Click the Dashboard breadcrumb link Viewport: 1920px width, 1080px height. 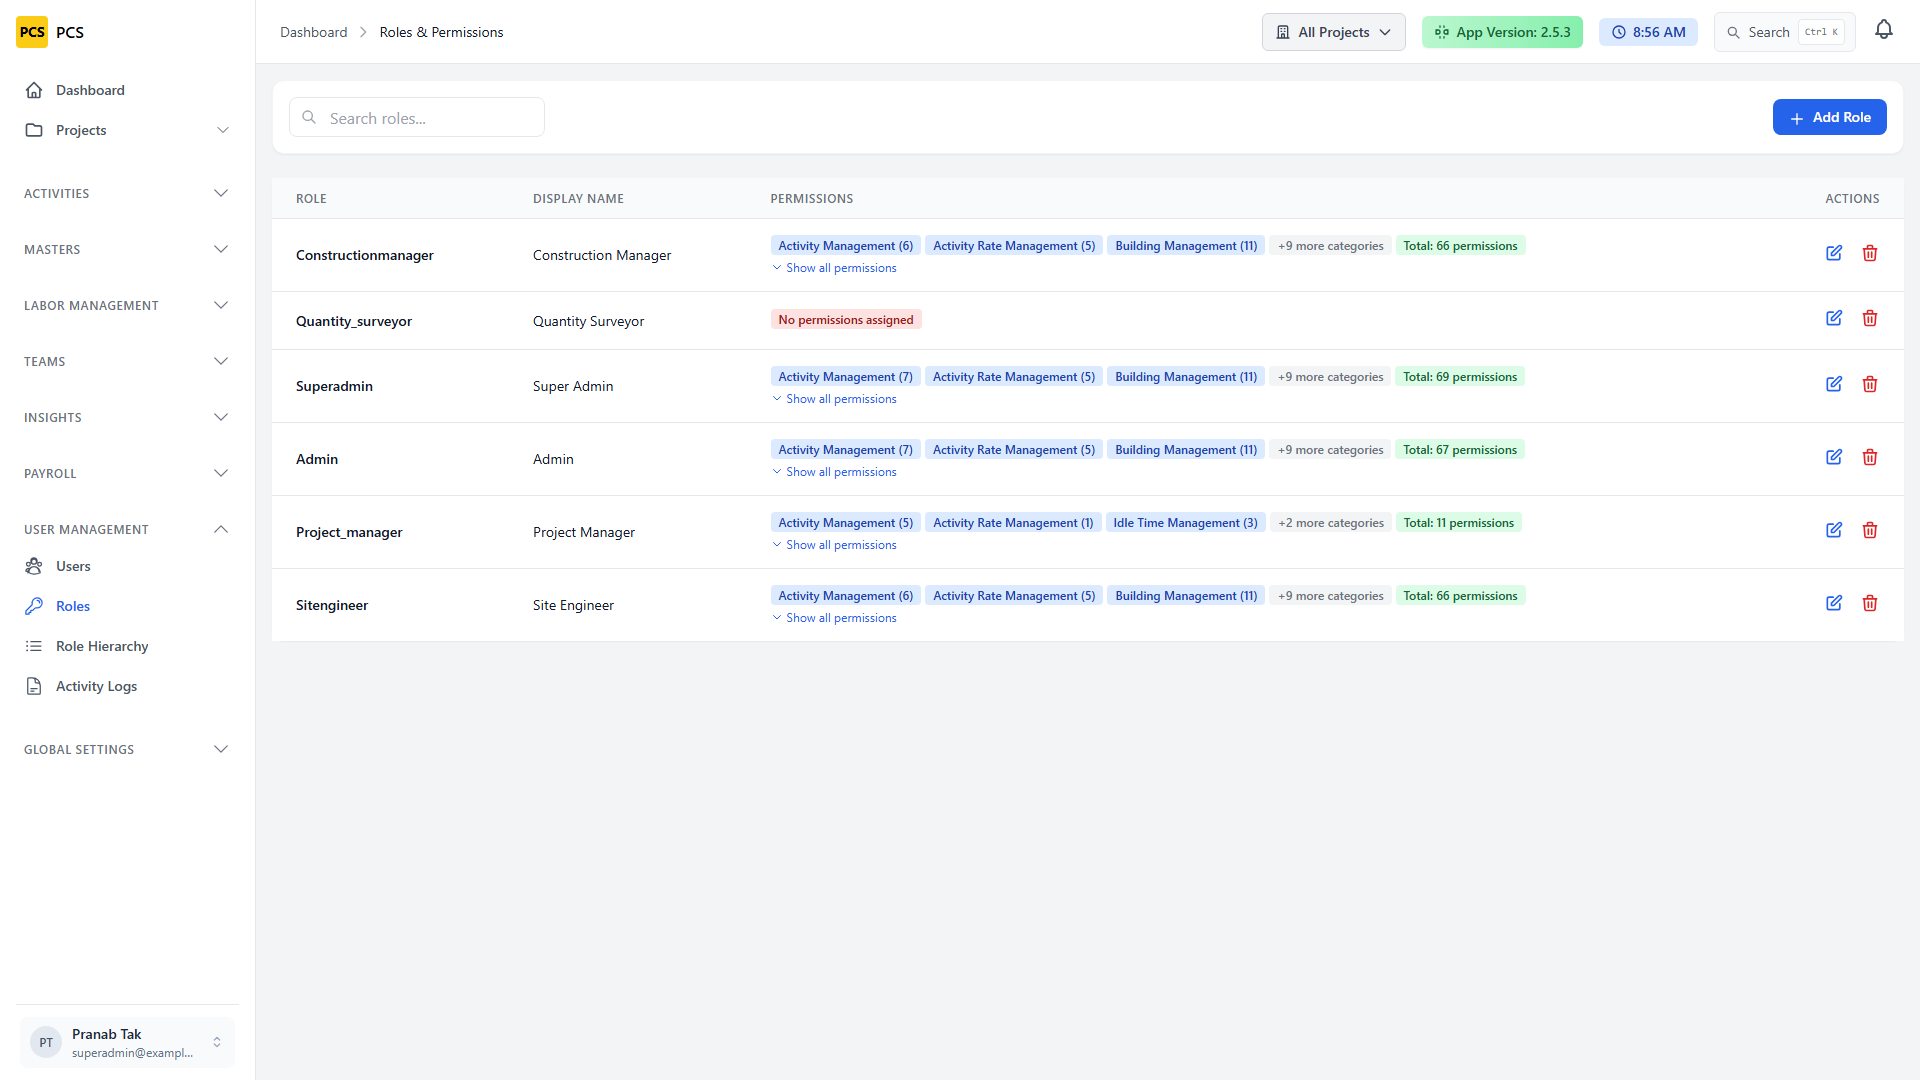(x=313, y=32)
